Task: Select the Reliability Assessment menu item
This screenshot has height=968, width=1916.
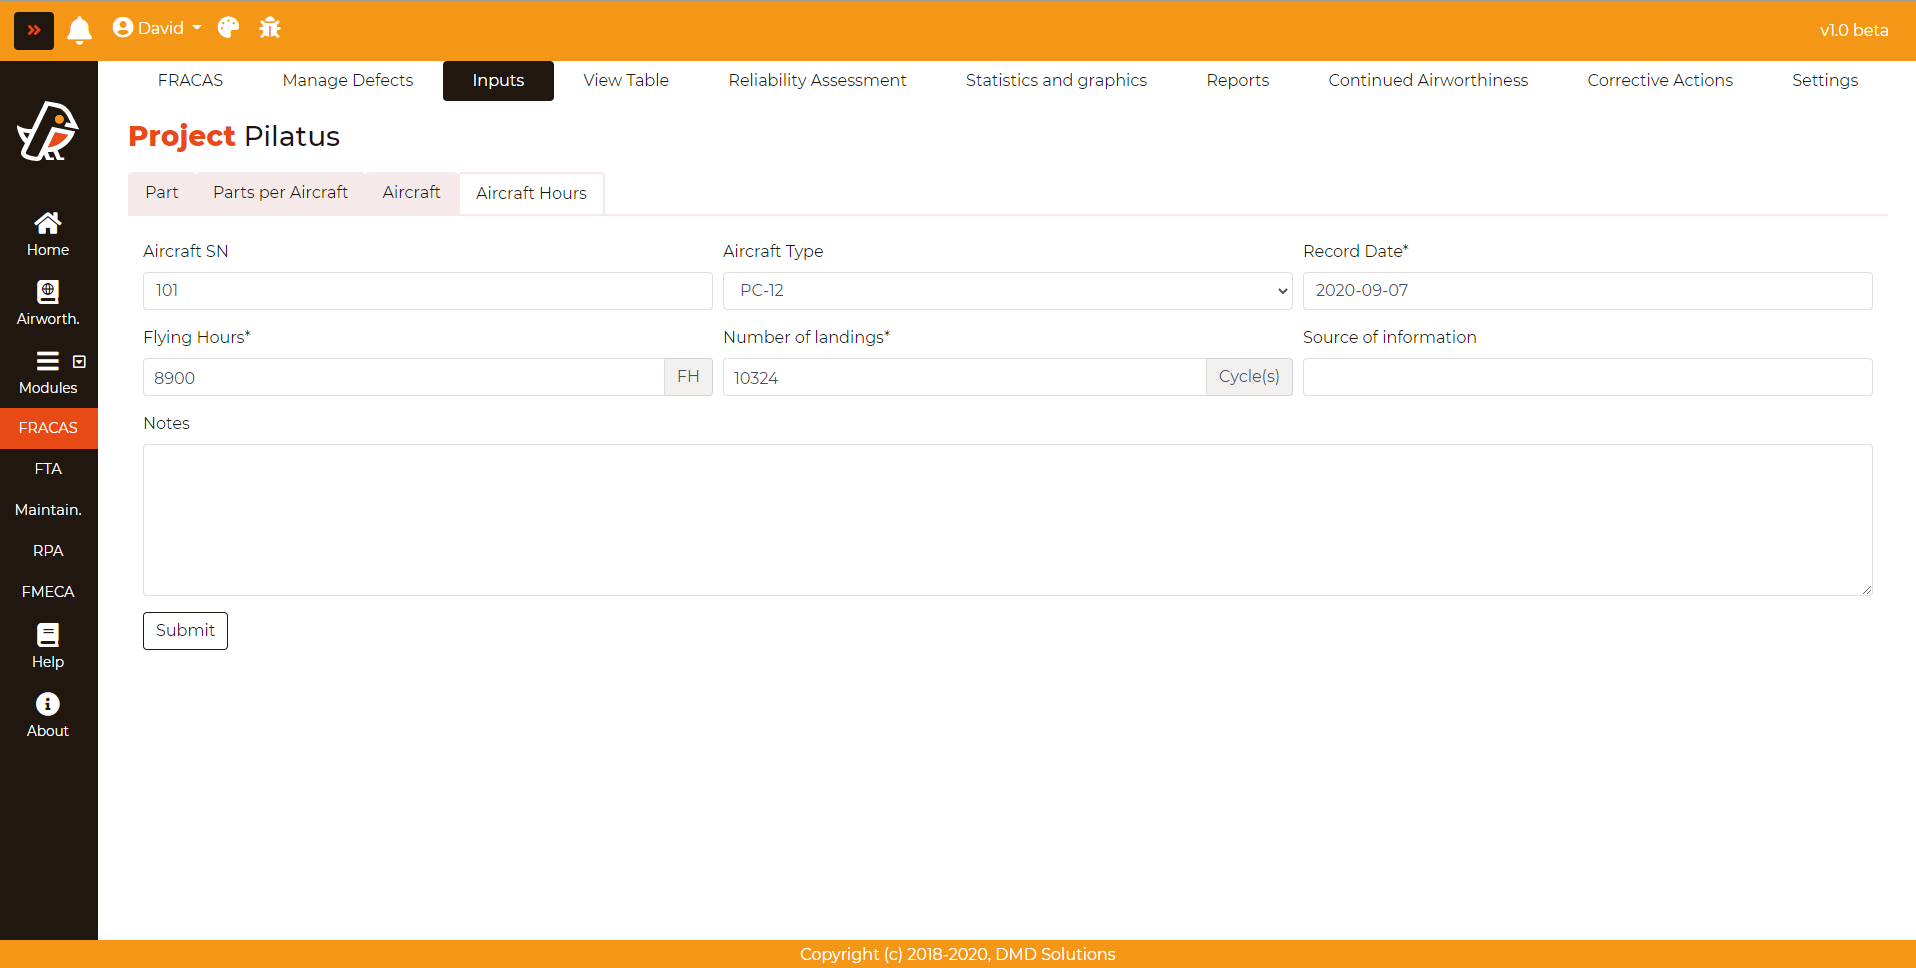Action: click(x=817, y=81)
